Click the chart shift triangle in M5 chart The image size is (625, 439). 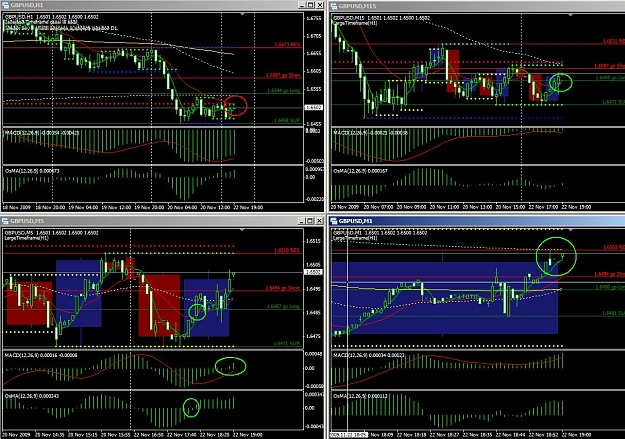coord(242,230)
